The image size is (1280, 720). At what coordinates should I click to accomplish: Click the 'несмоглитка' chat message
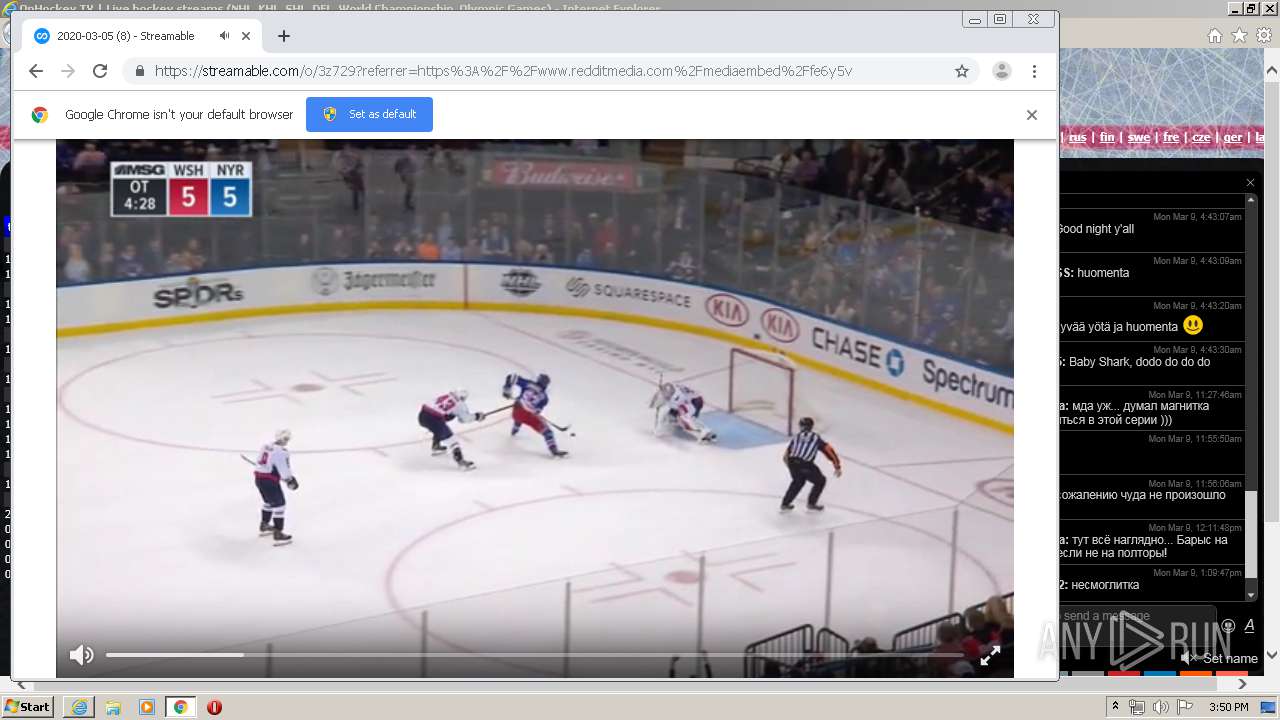pos(1105,585)
